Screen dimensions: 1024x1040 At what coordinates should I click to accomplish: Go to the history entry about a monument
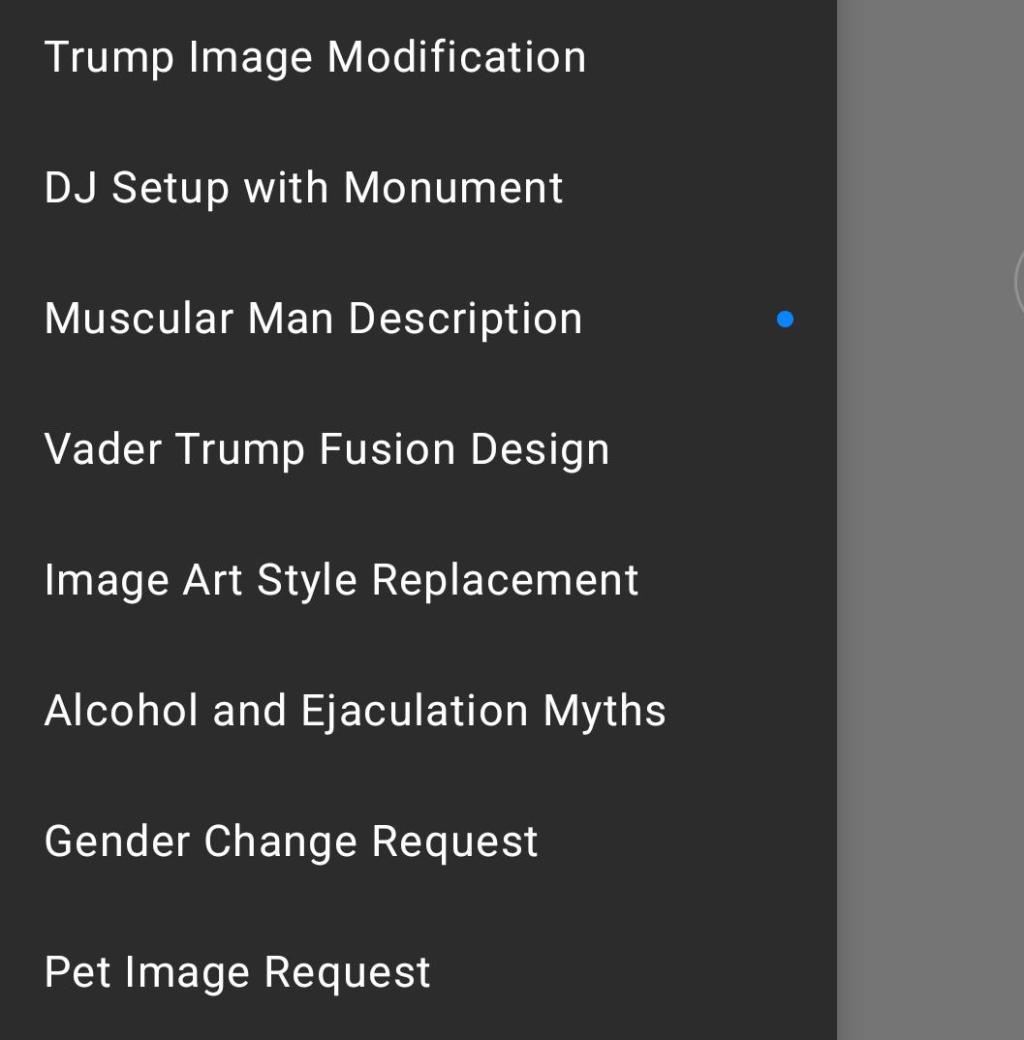click(x=418, y=188)
